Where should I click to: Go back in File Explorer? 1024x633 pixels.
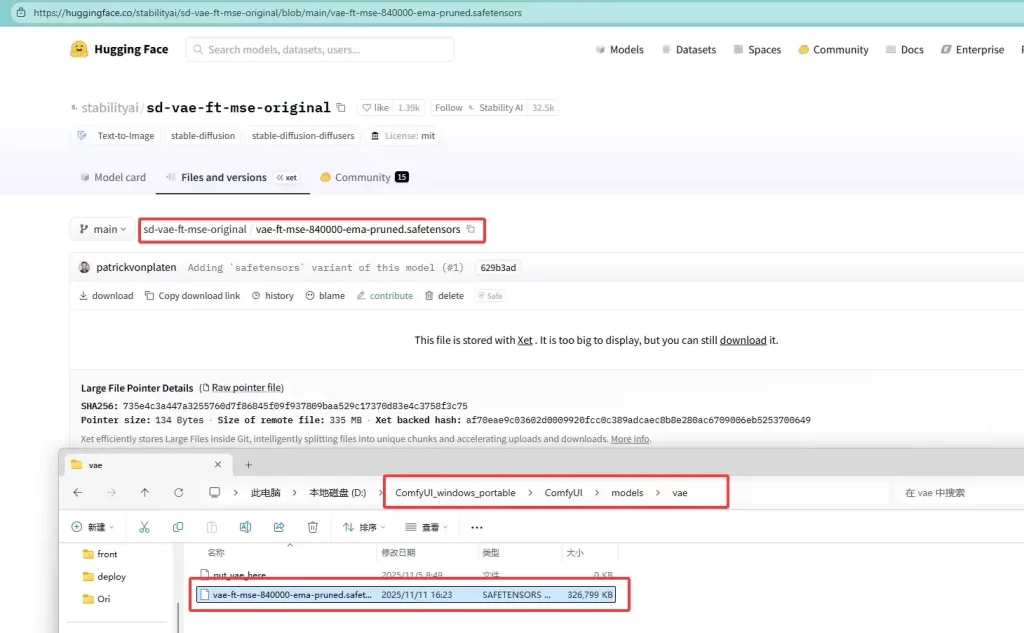pos(78,493)
